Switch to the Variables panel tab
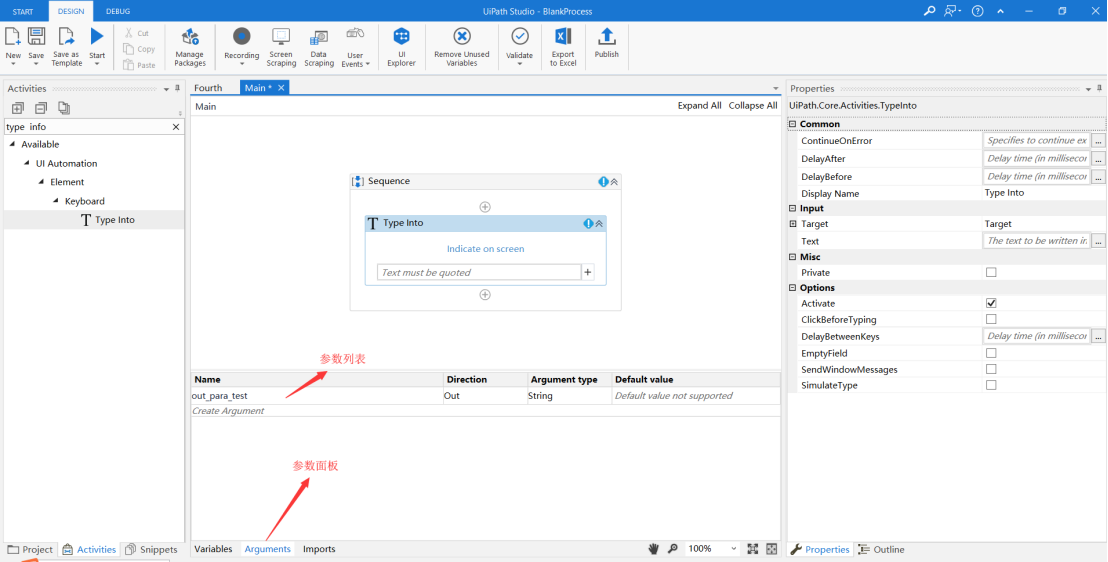 (x=213, y=549)
